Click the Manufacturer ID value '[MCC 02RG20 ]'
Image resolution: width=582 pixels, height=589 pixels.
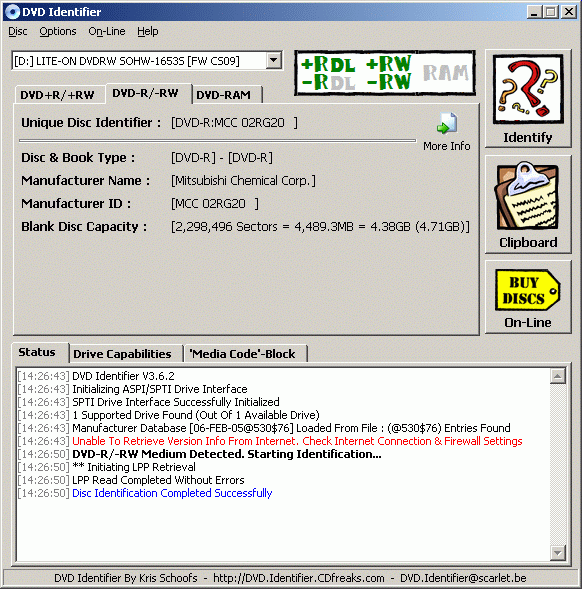(x=215, y=204)
